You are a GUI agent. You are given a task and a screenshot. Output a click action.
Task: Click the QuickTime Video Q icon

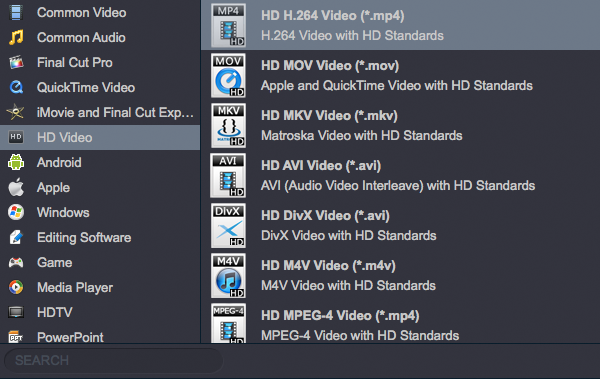coord(16,87)
